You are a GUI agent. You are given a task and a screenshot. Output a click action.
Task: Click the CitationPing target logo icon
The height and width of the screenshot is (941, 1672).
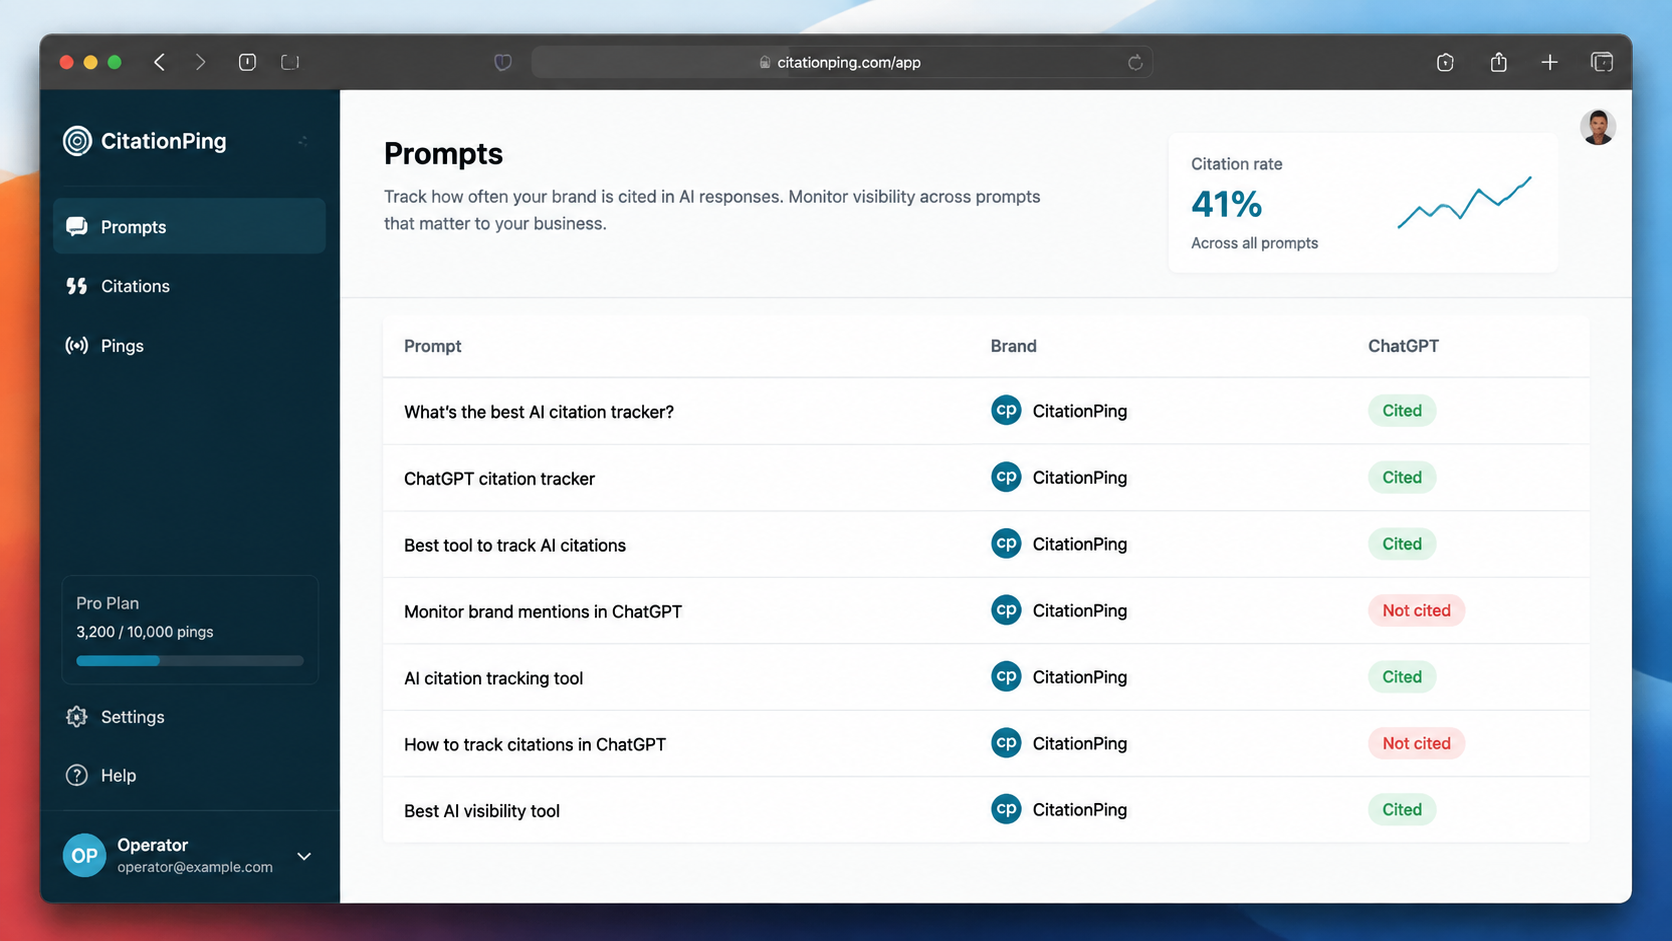pos(77,141)
